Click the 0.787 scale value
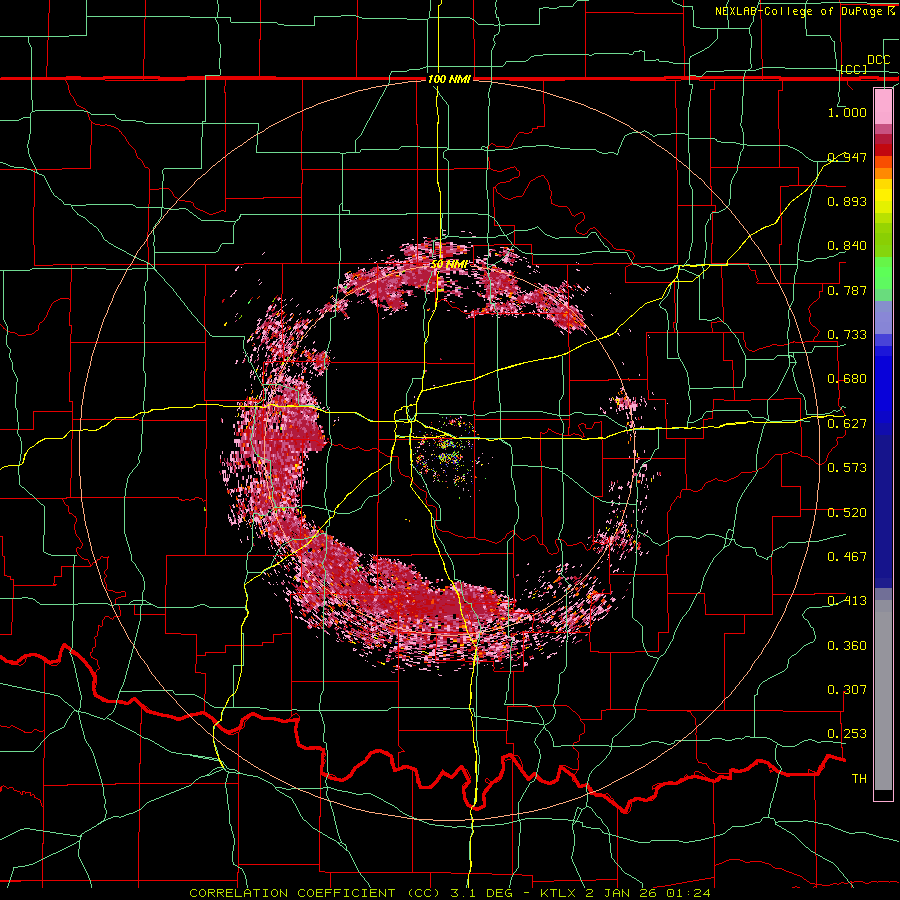This screenshot has width=900, height=900. [847, 290]
